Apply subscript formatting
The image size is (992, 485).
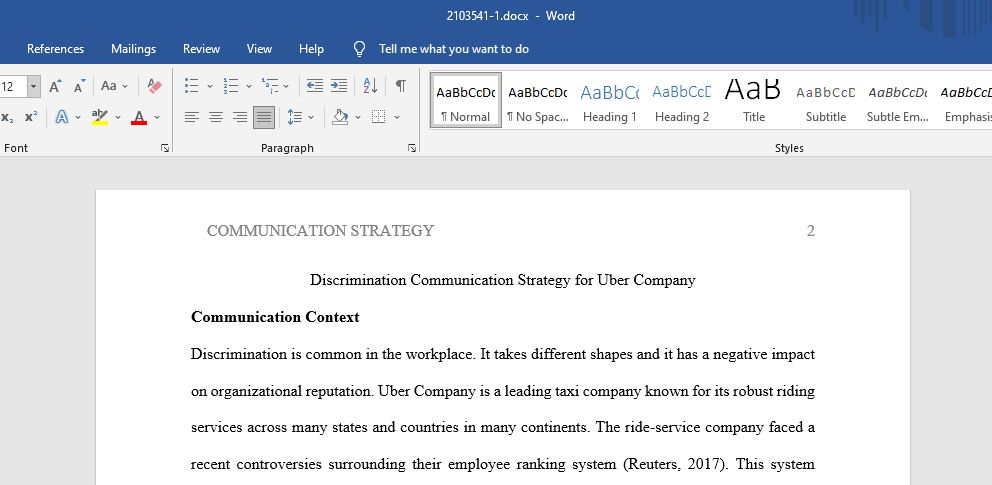coord(8,117)
